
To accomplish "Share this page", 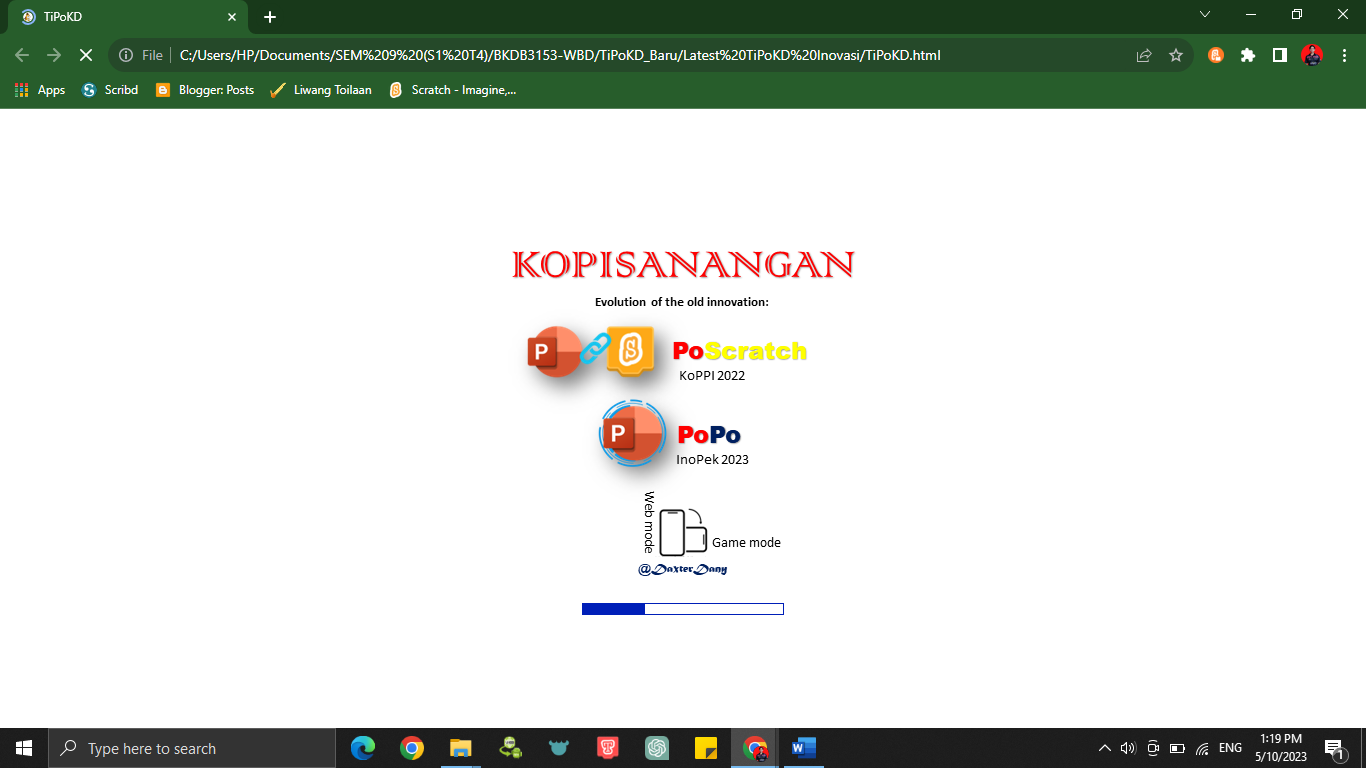I will [1144, 56].
